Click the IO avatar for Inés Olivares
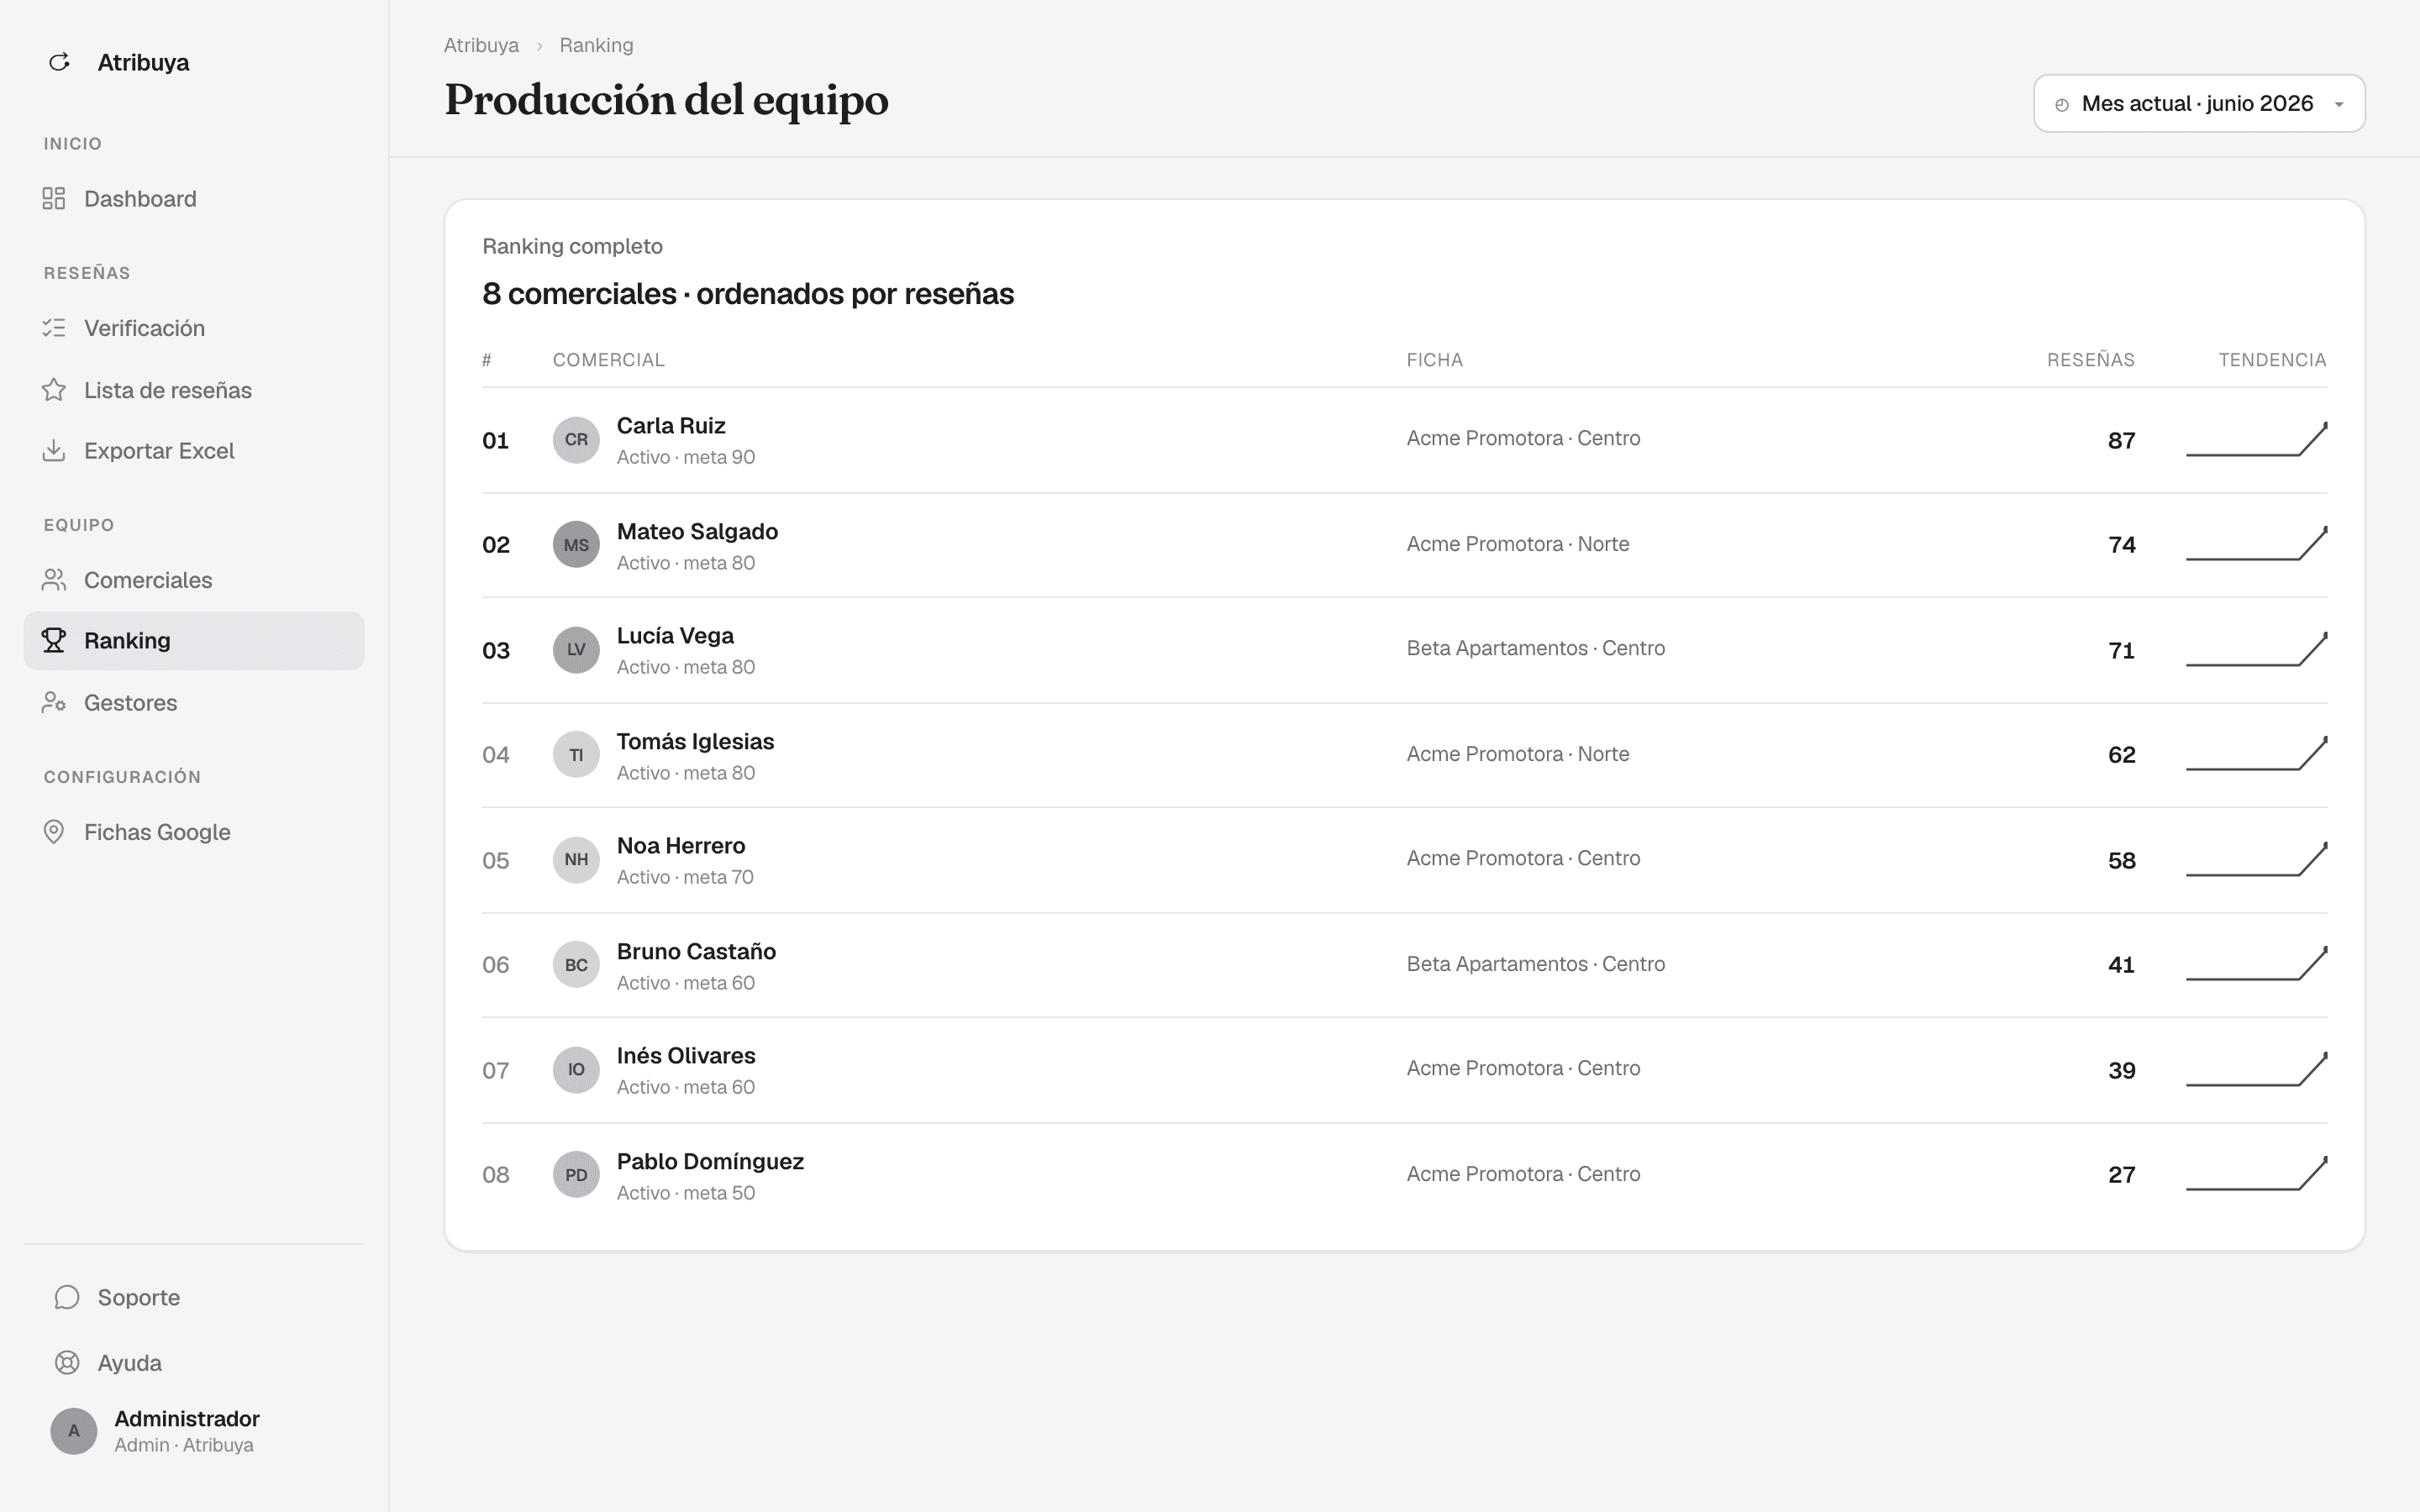This screenshot has height=1512, width=2420. (x=576, y=1070)
